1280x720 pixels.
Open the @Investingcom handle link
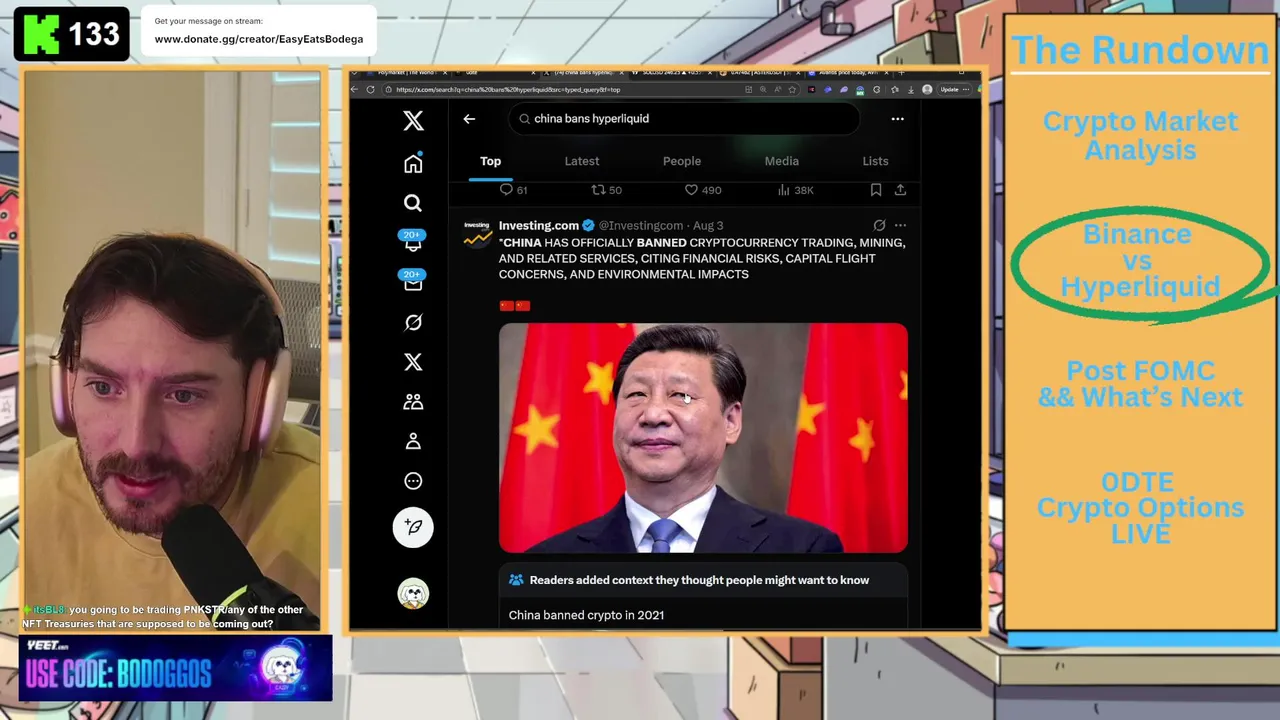[x=641, y=226]
